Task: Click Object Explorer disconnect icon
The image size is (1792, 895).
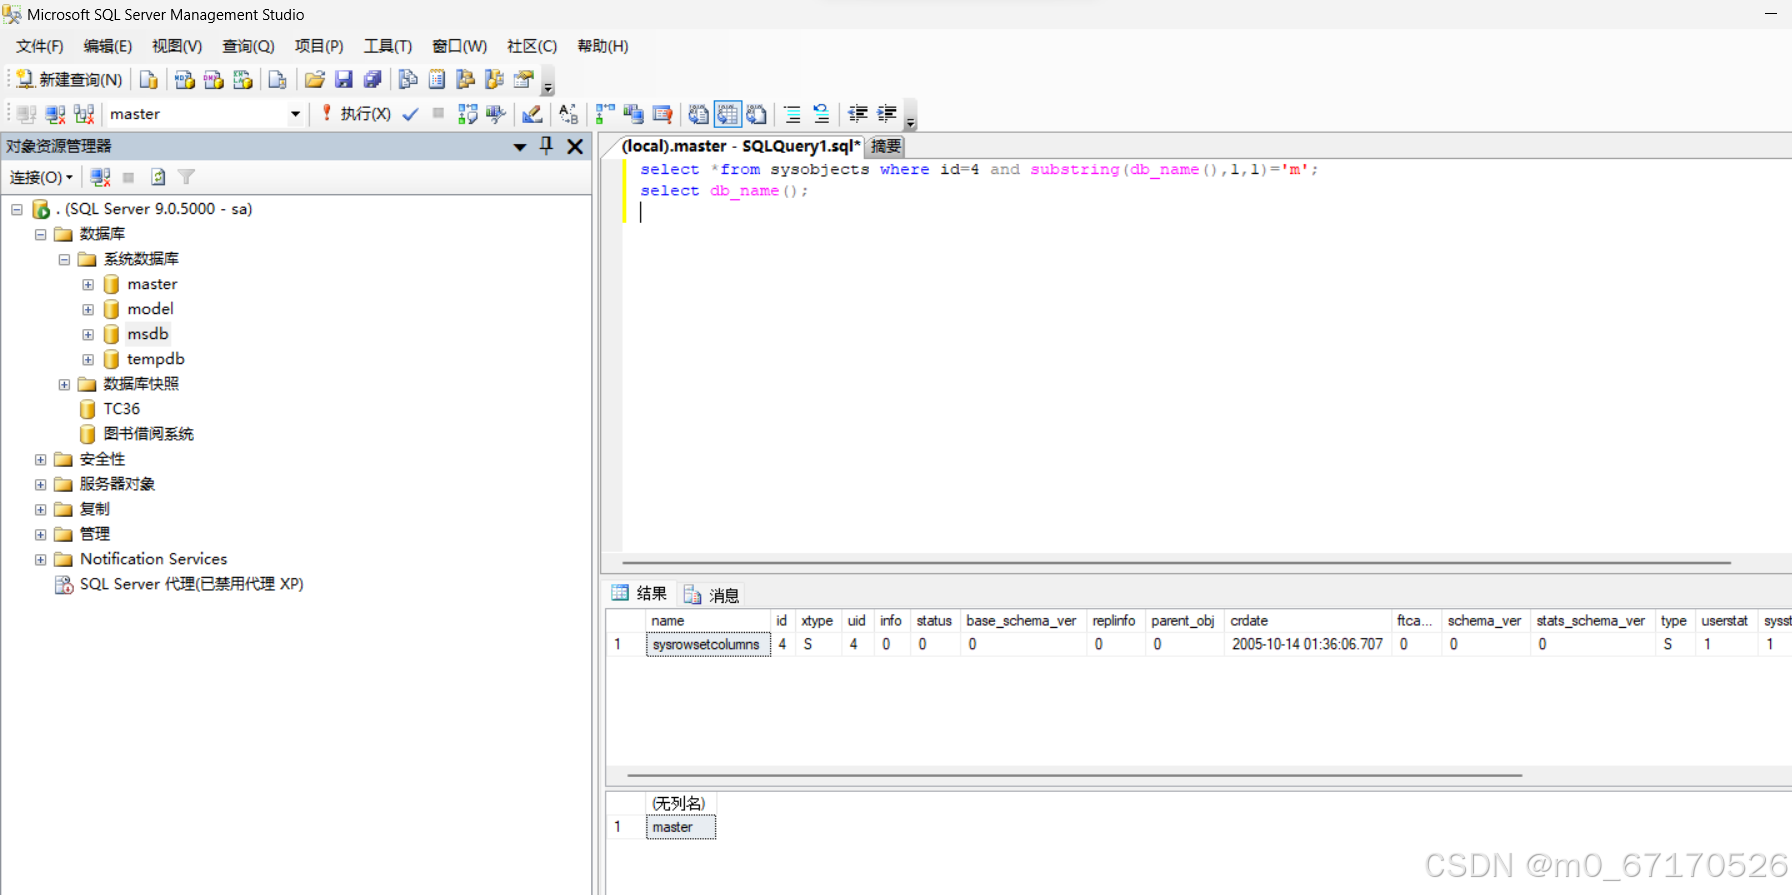Action: pyautogui.click(x=100, y=177)
